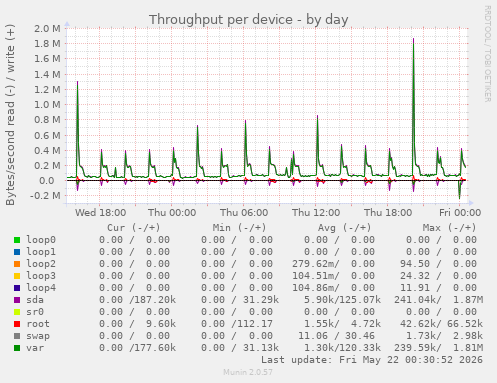Click the 'Thu 06:00' x-axis label

(x=244, y=213)
